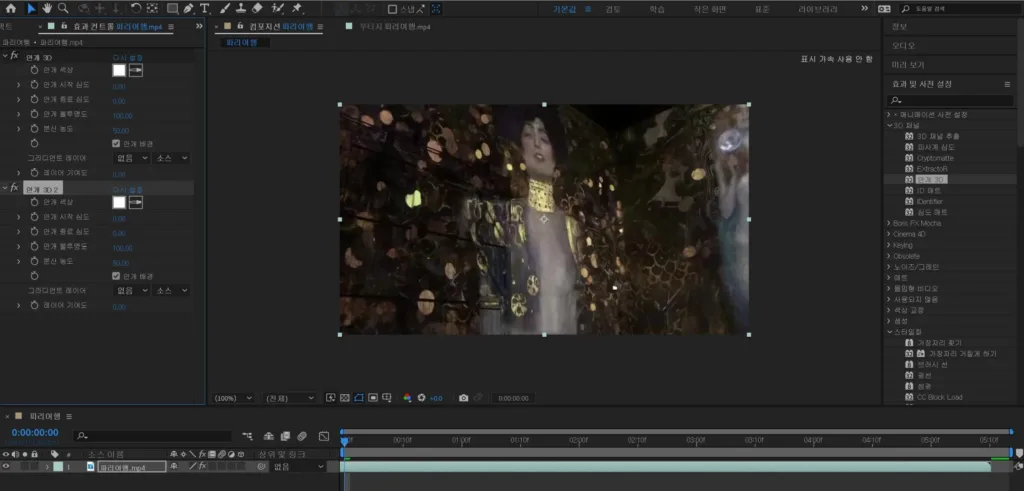
Task: Select the Clone Stamp tool
Action: [240, 8]
